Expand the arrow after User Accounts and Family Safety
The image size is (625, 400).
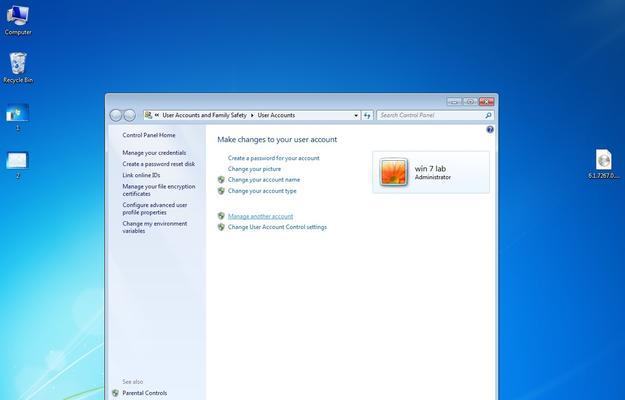[x=252, y=115]
